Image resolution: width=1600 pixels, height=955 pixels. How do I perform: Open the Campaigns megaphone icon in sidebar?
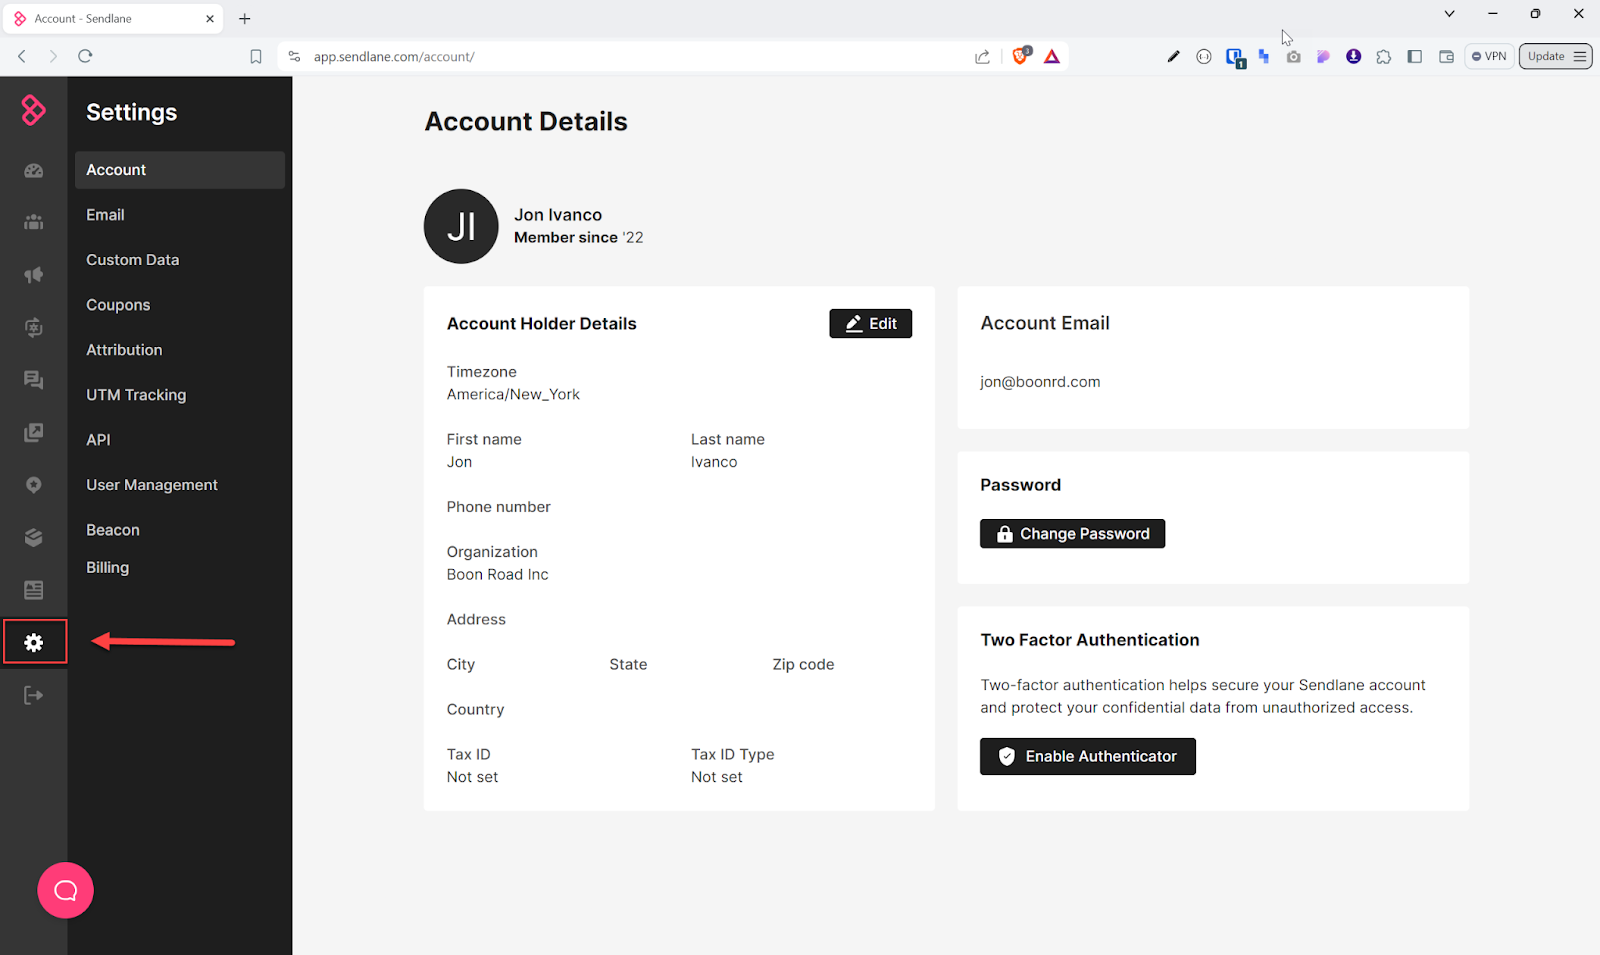[x=33, y=274]
